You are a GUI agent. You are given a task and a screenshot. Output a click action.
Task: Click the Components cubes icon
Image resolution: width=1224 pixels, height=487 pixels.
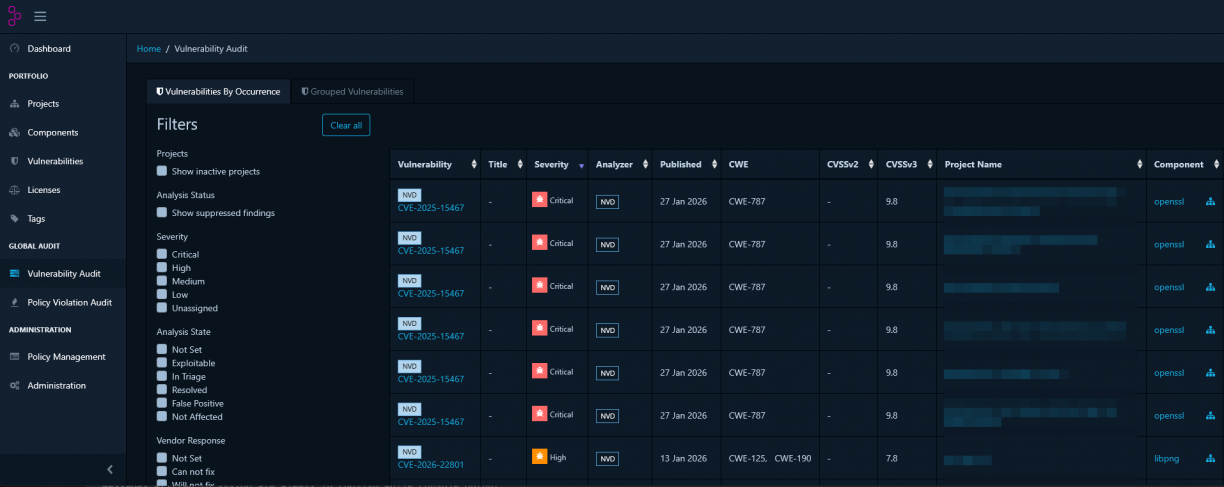[14, 132]
